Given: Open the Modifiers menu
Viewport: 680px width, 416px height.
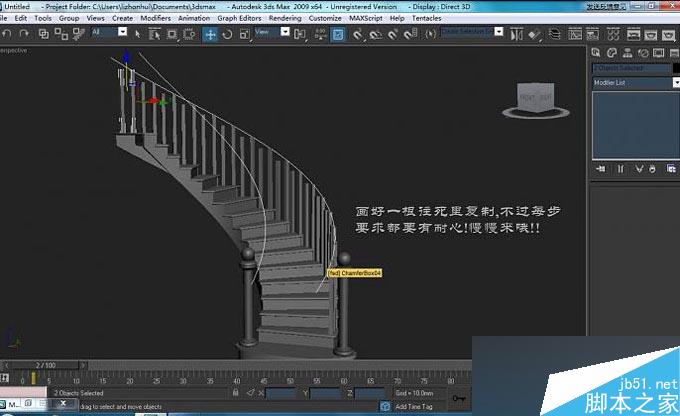Looking at the screenshot, I should tap(155, 18).
